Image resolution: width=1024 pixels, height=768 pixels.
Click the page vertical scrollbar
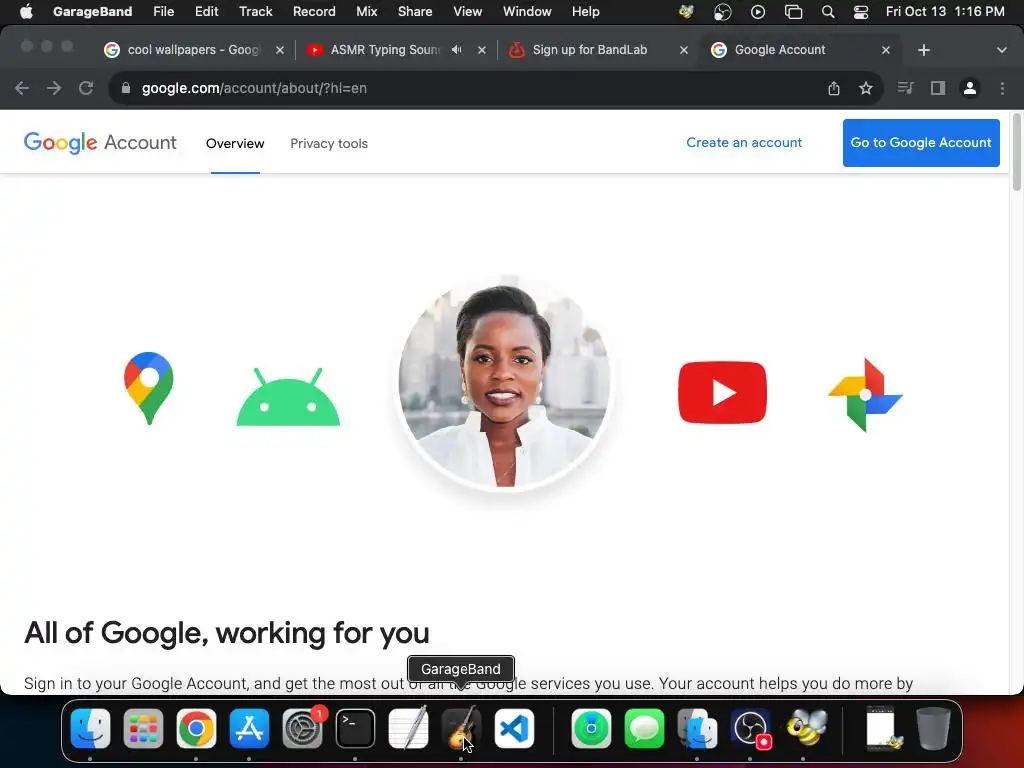tap(1017, 152)
